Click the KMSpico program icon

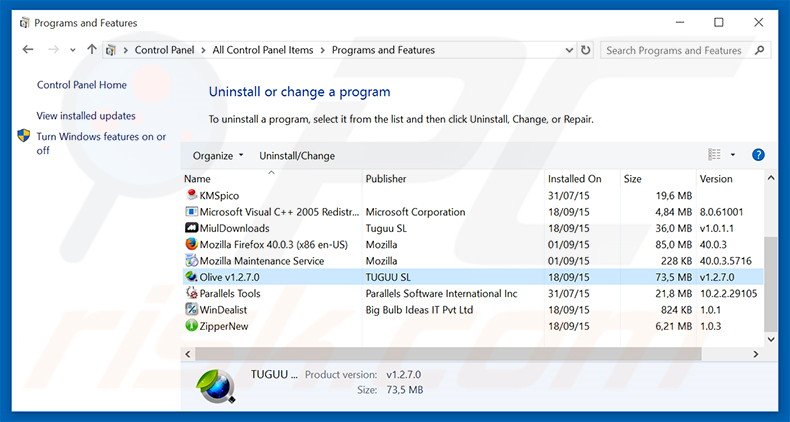tap(191, 195)
